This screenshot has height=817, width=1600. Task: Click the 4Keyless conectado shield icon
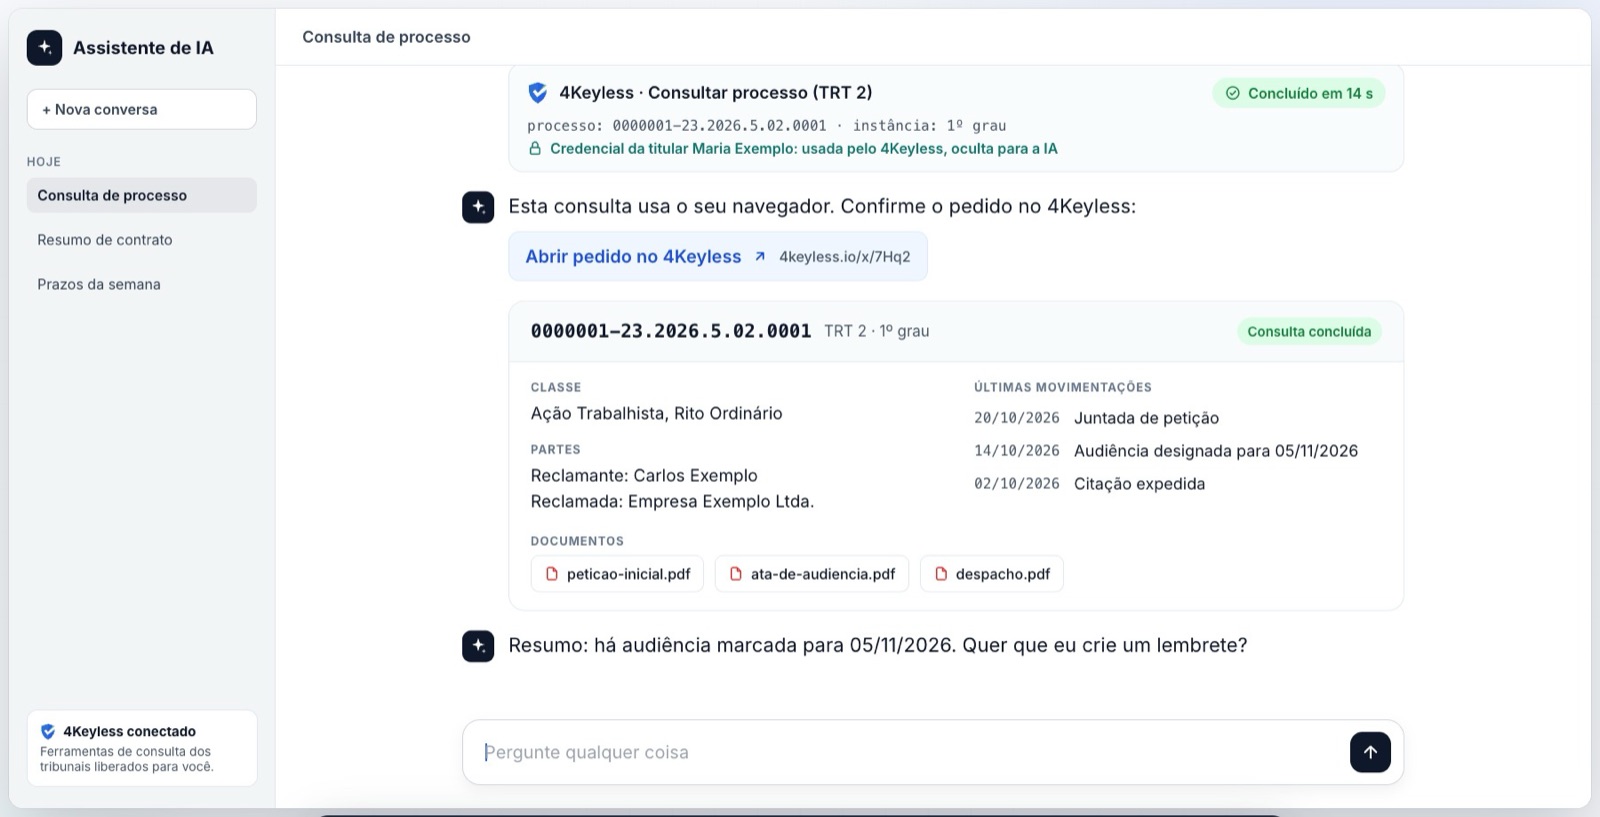pos(48,731)
